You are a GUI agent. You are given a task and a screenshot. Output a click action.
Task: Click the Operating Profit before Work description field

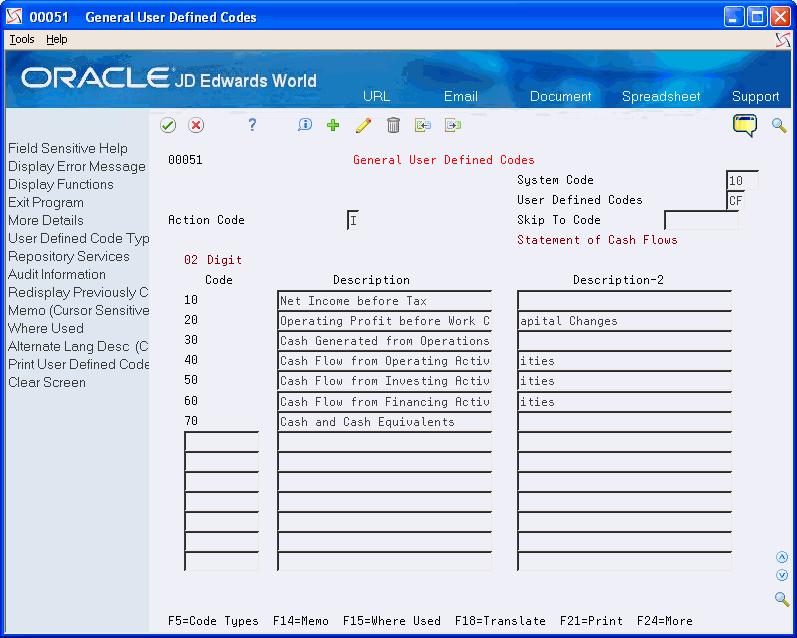pyautogui.click(x=385, y=321)
